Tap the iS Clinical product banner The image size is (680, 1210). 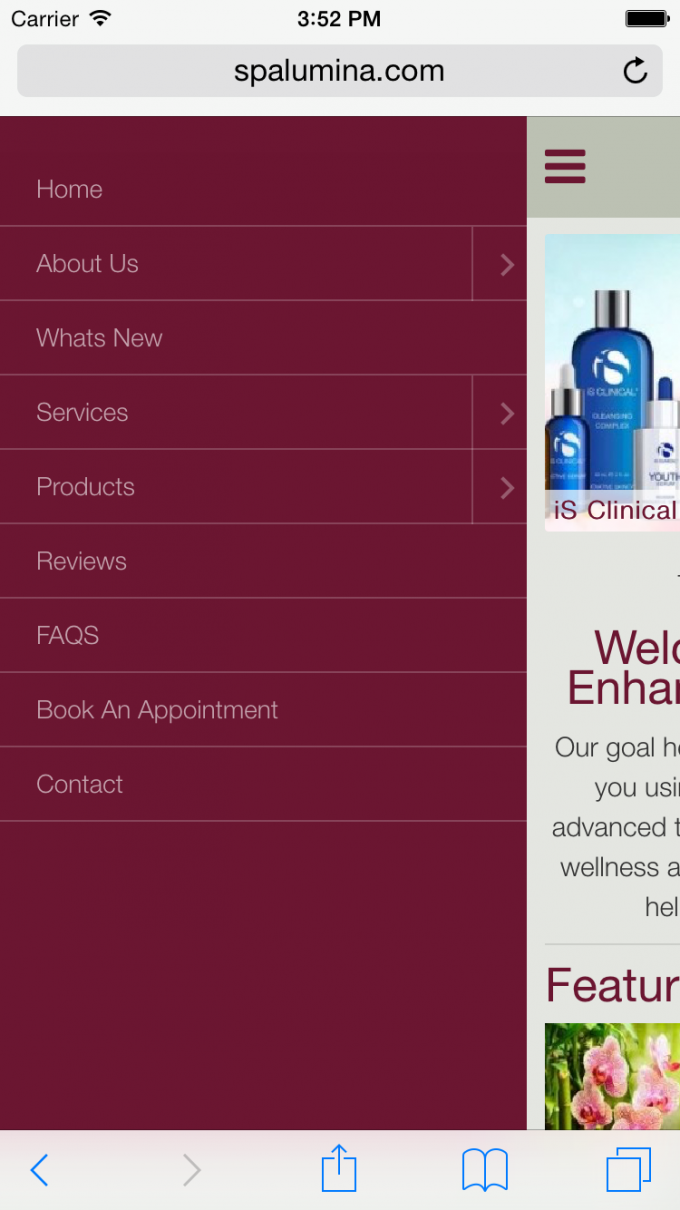pyautogui.click(x=612, y=382)
